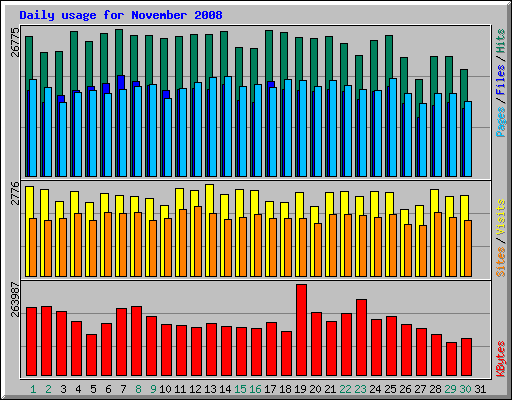Click the orange Sites bar for day 12
The width and height of the screenshot is (512, 400).
point(198,241)
